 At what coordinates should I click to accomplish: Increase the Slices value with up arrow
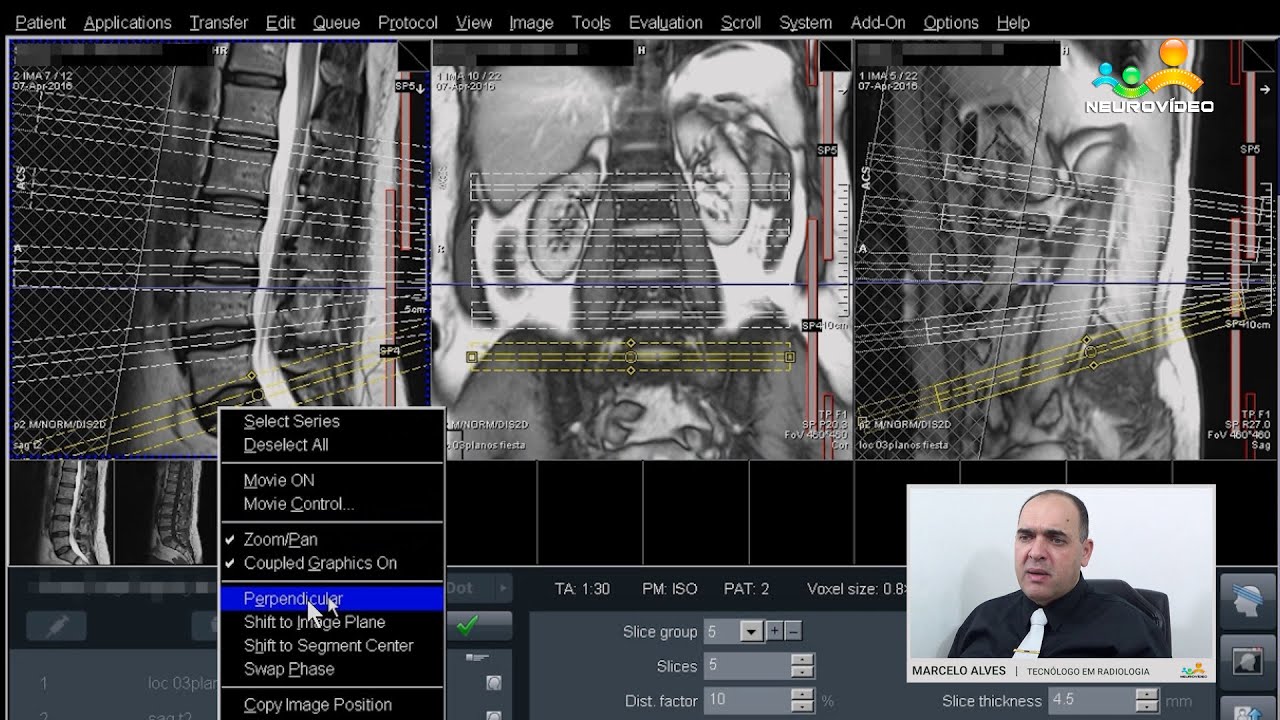click(802, 660)
